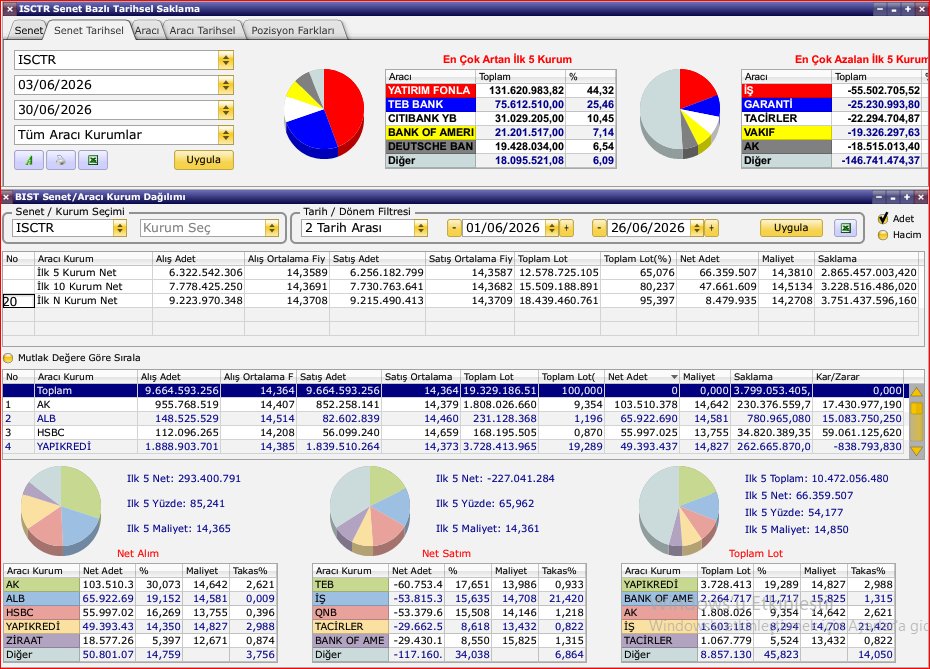Increase the 26/06/2026 date with plus button
This screenshot has width=930, height=669.
pyautogui.click(x=712, y=228)
